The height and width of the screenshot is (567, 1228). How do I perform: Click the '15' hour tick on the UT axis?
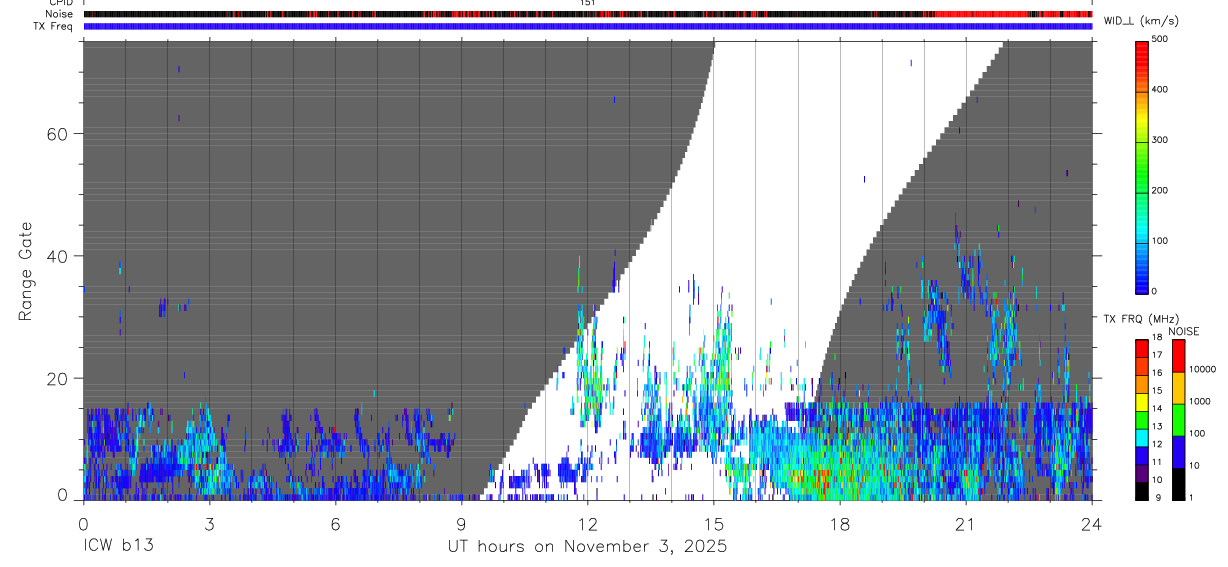[714, 524]
